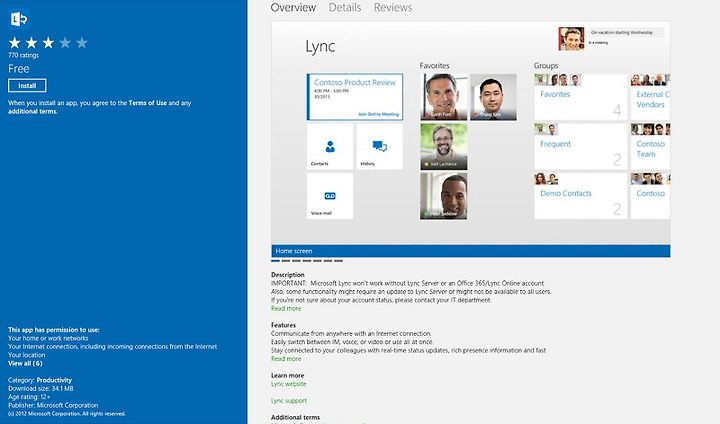
Task: Expand Read more under Description
Action: [286, 309]
